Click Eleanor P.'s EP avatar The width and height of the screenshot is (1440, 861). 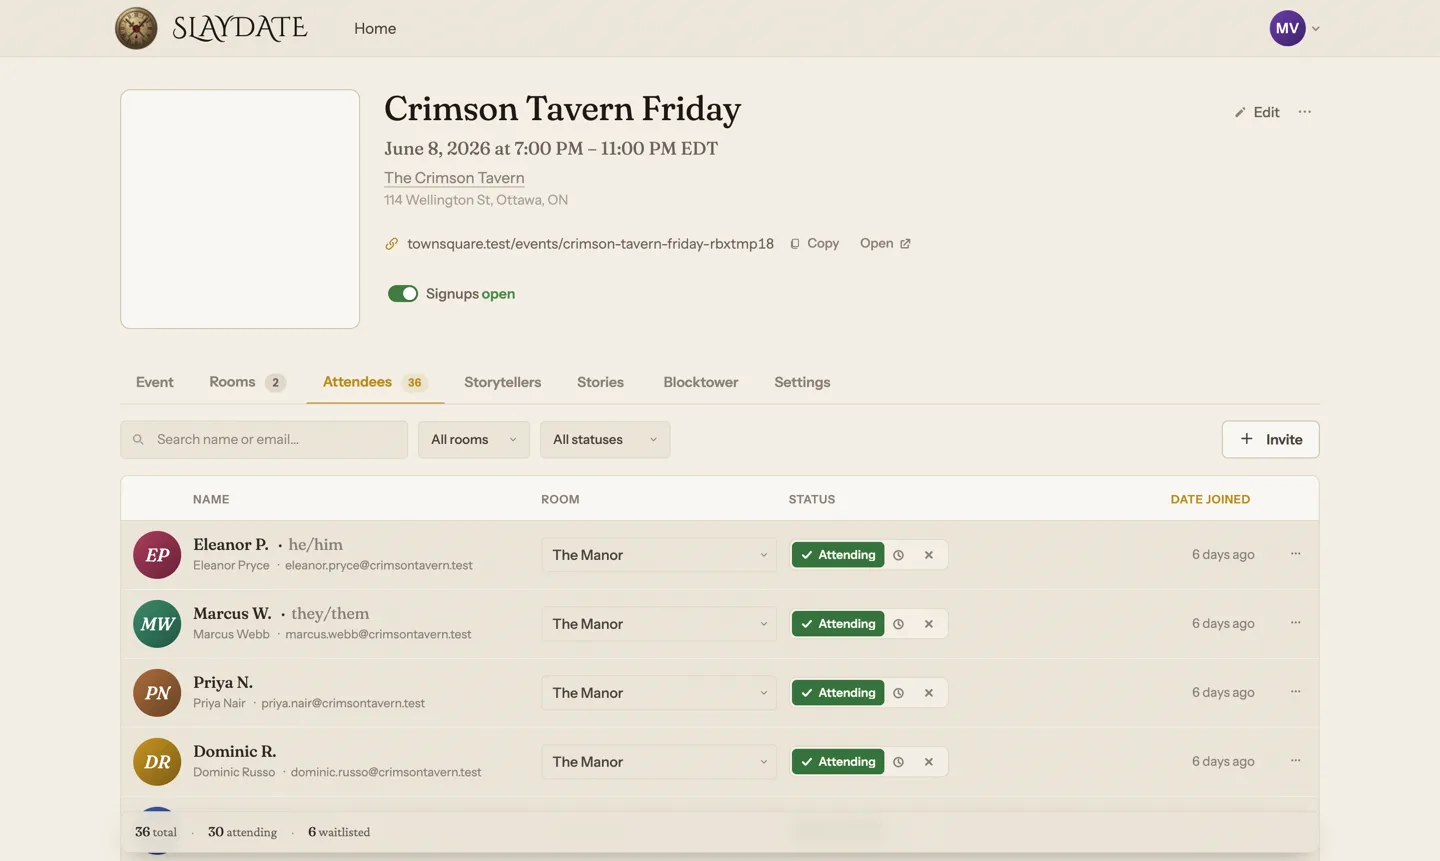157,555
